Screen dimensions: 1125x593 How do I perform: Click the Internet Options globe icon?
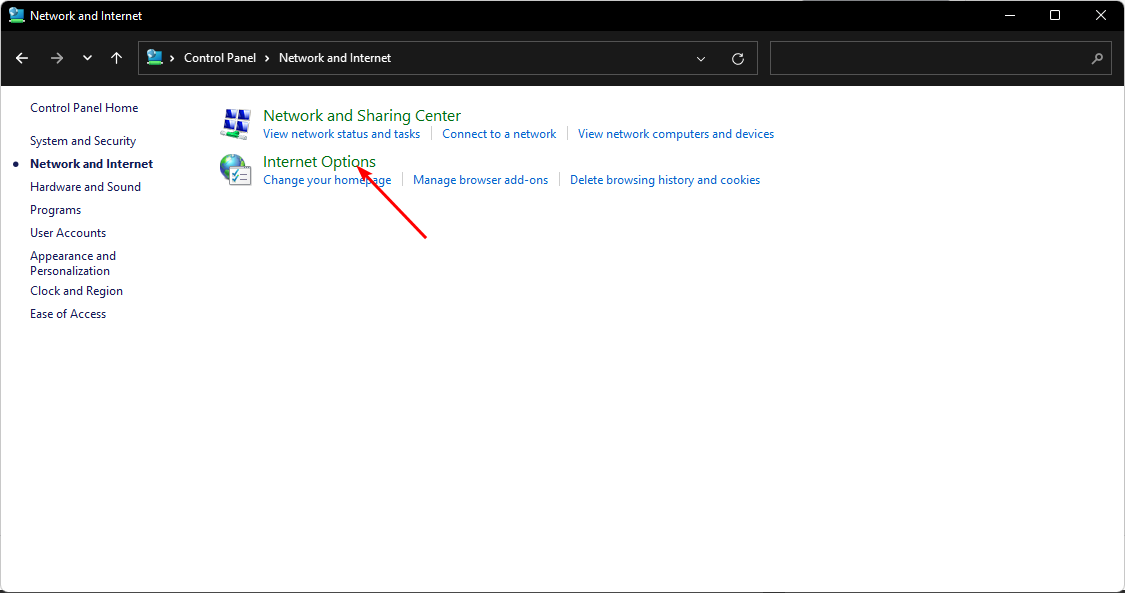(235, 170)
